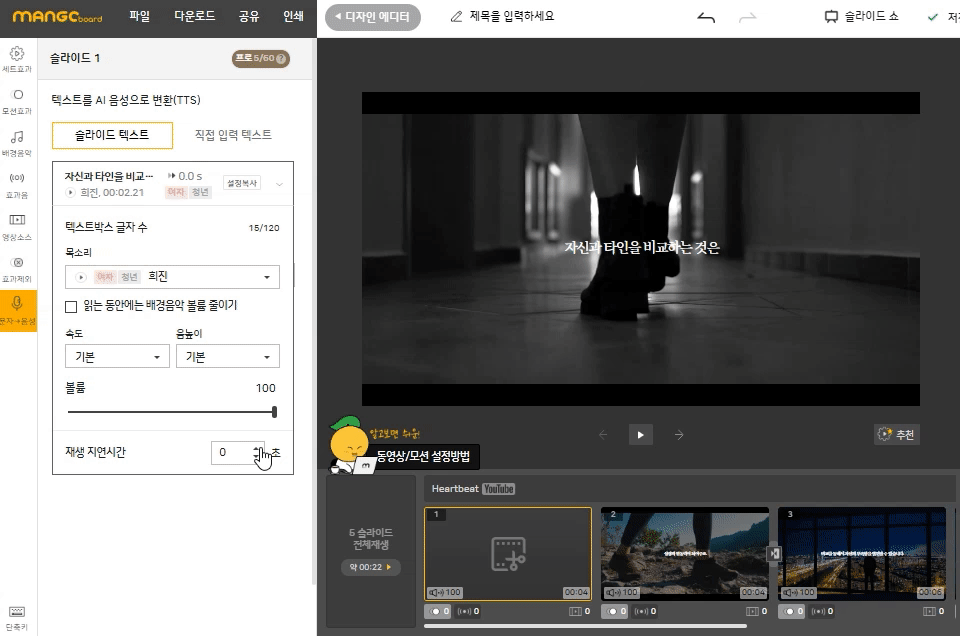
Task: Open the 공유 menu
Action: (249, 17)
